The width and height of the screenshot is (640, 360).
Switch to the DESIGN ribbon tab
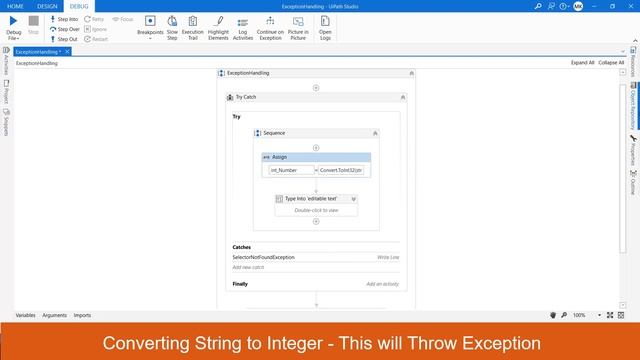(x=47, y=6)
